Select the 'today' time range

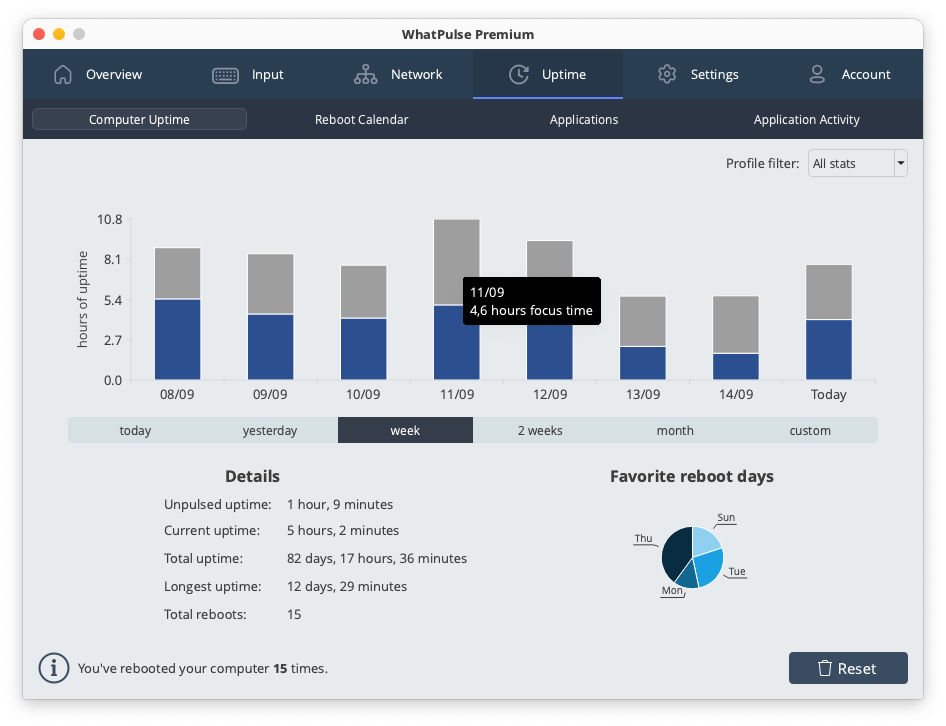pos(135,431)
